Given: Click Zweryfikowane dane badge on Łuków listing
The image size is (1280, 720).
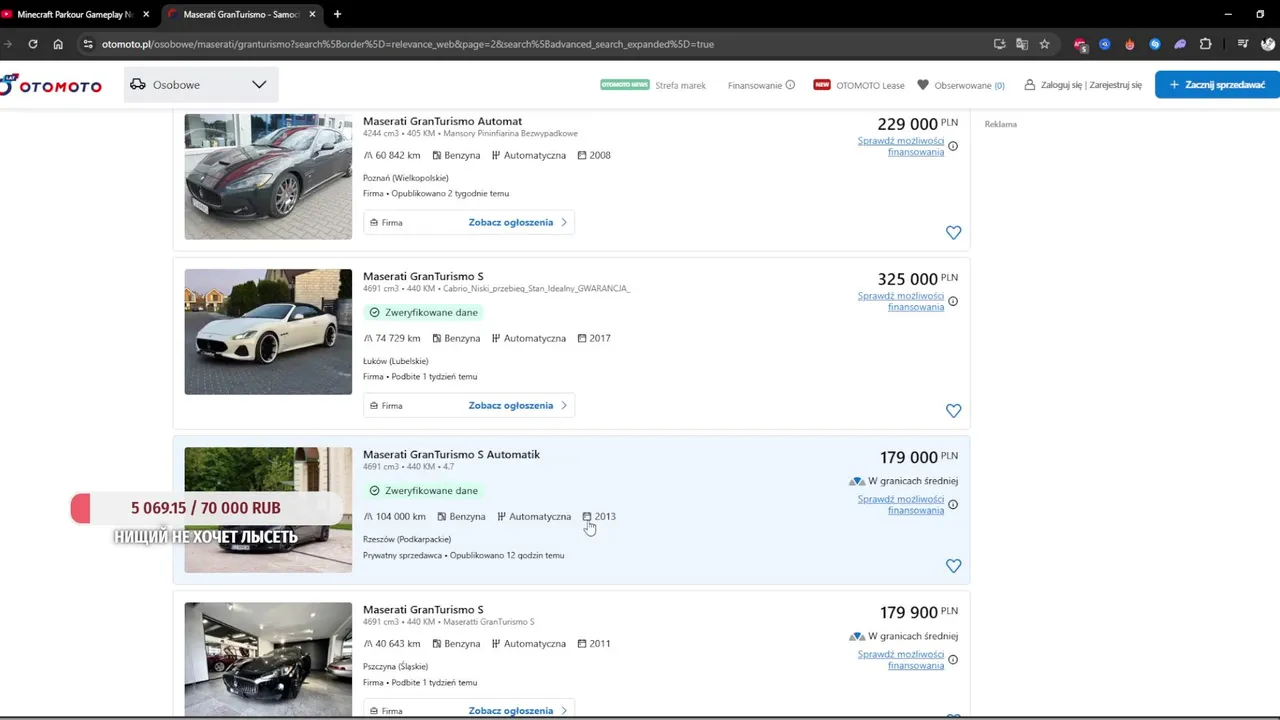Looking at the screenshot, I should point(423,312).
